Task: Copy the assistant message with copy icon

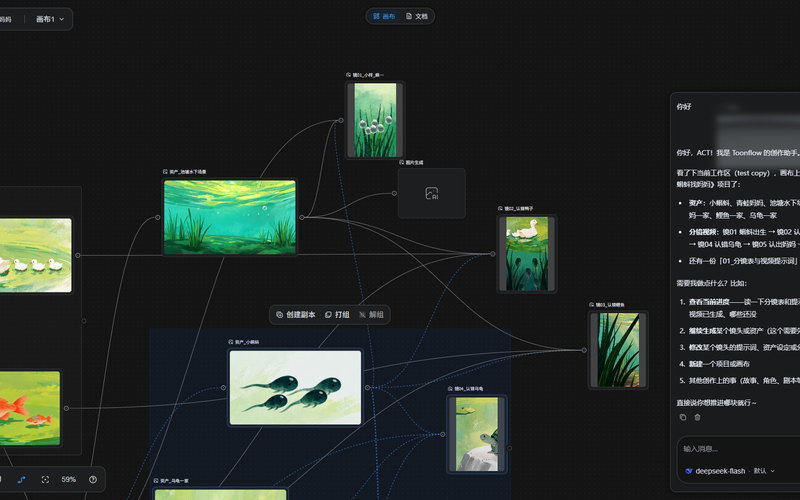Action: (x=683, y=417)
